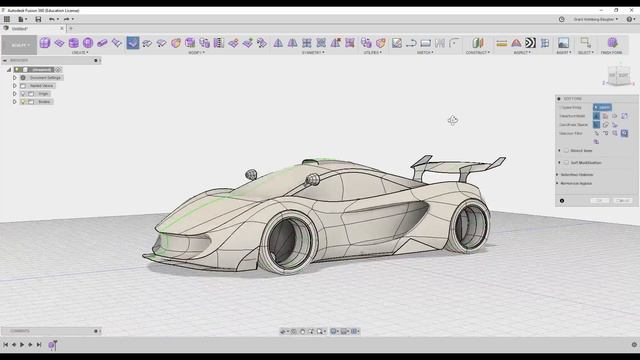
Task: Click the info icon in Edit Form dialog
Action: (x=562, y=201)
